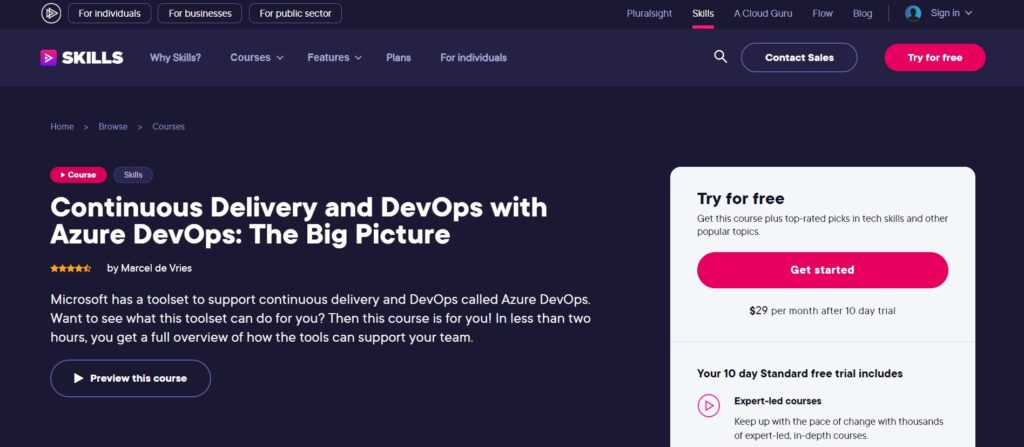Open the Plans menu item

click(x=398, y=58)
